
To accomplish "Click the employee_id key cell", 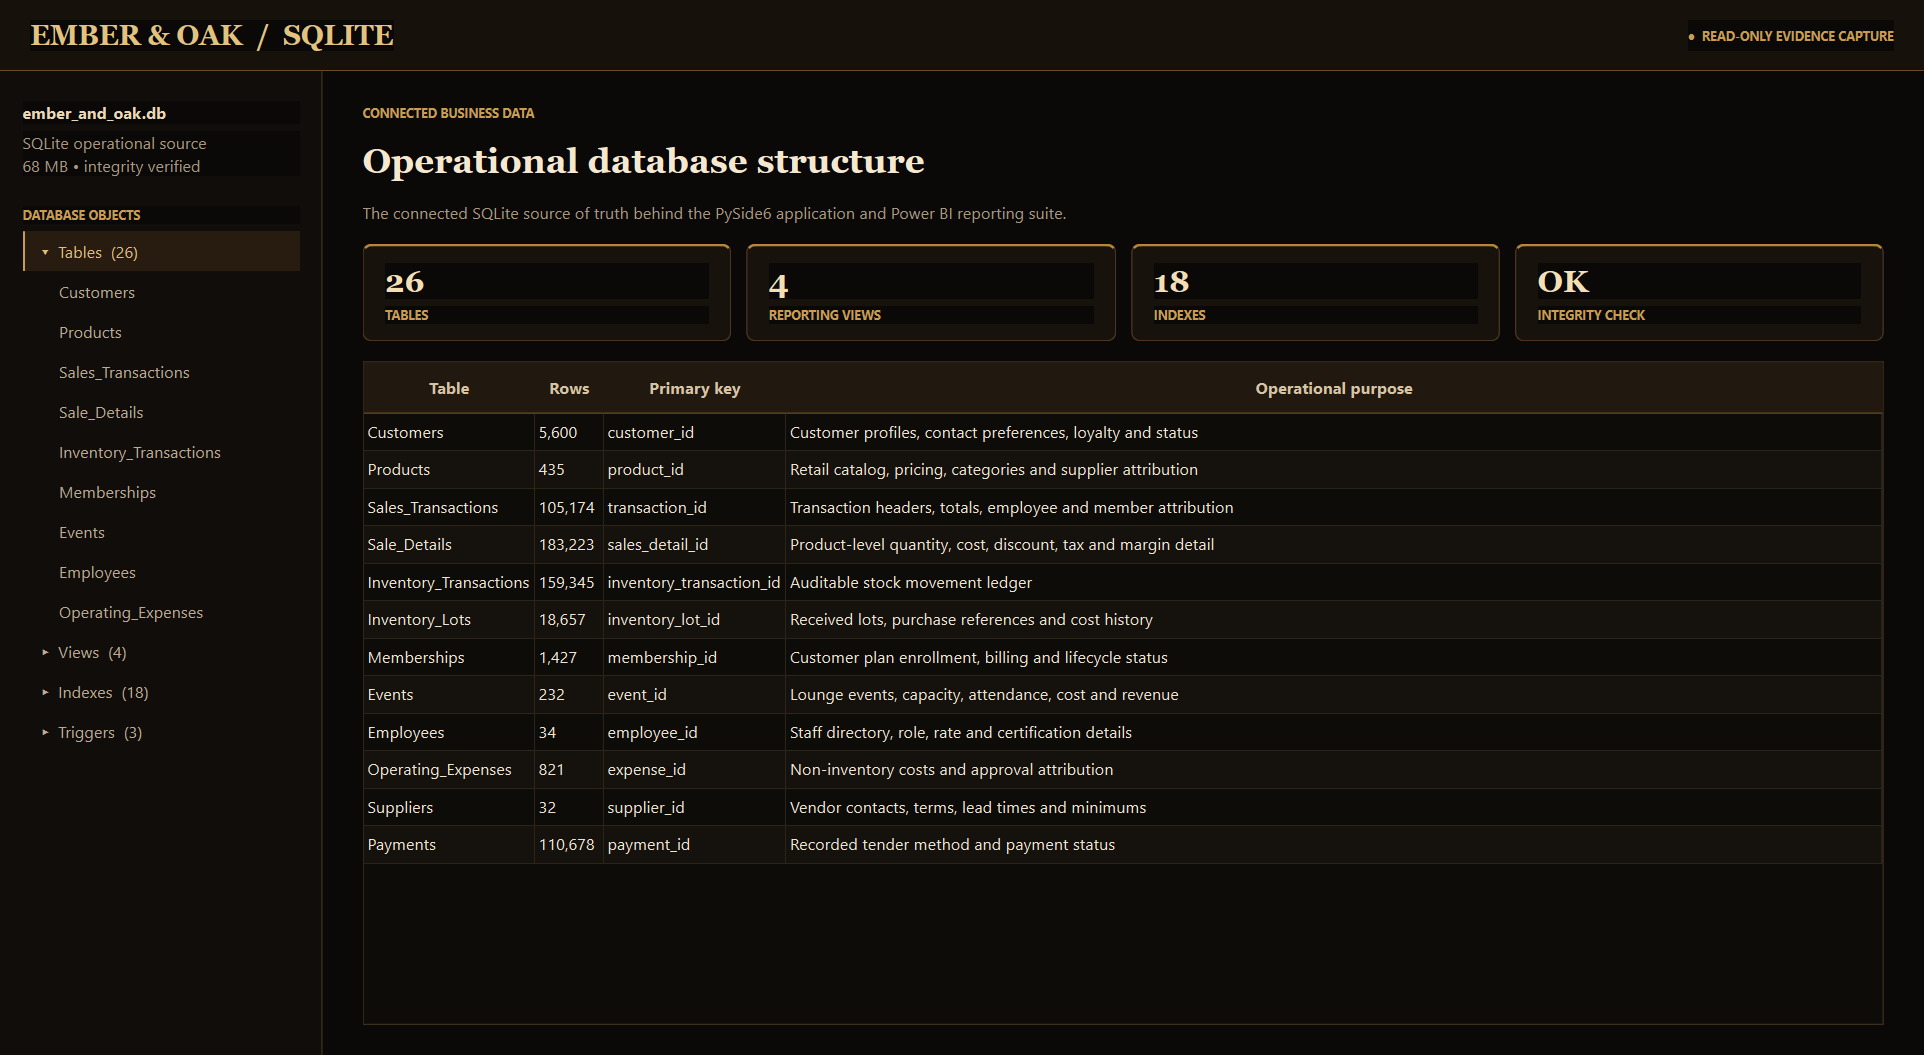I will [x=694, y=732].
